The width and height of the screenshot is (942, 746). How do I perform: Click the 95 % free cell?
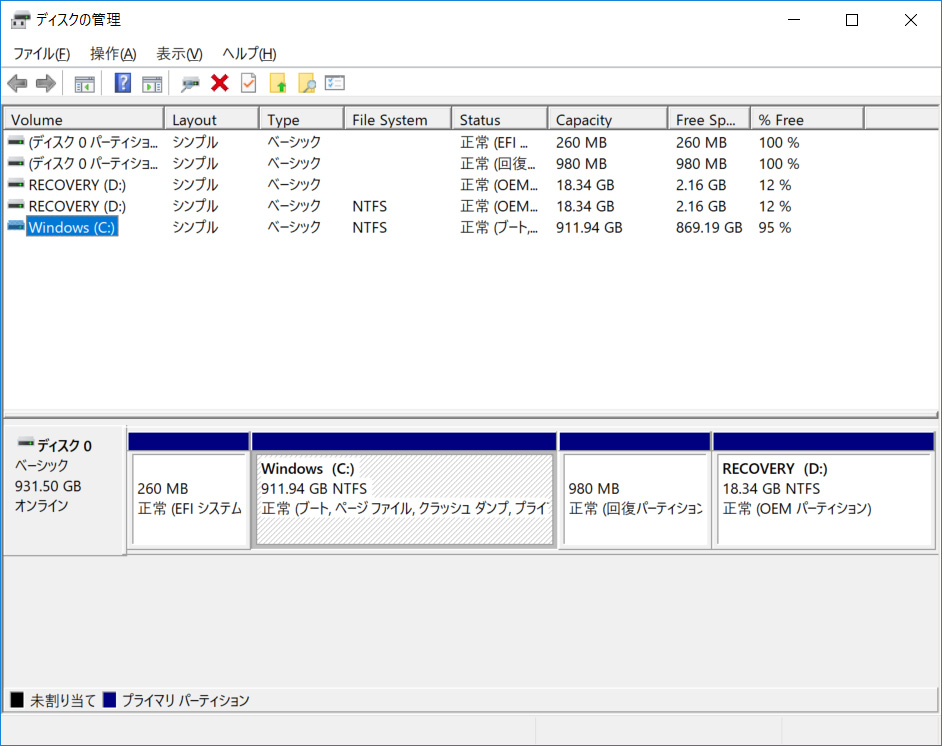tap(775, 228)
